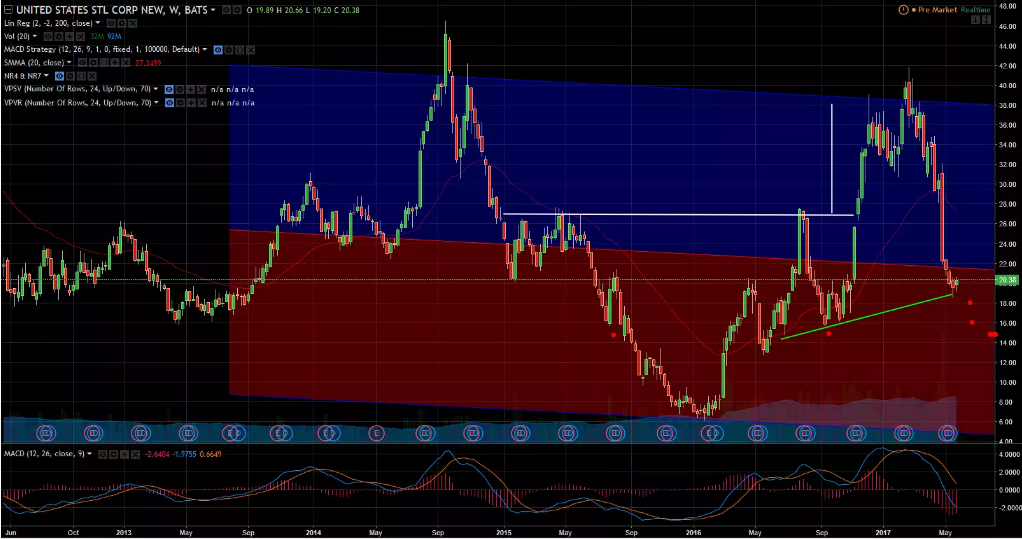The height and width of the screenshot is (539, 1022).
Task: Expand the SMMA (20, close) dropdown arrow
Action: tap(69, 63)
